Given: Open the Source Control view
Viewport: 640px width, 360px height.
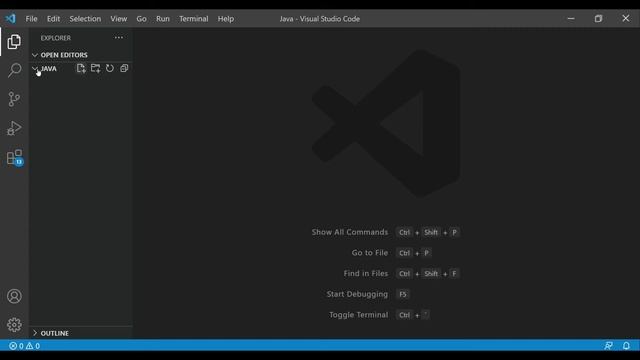Looking at the screenshot, I should [14, 99].
